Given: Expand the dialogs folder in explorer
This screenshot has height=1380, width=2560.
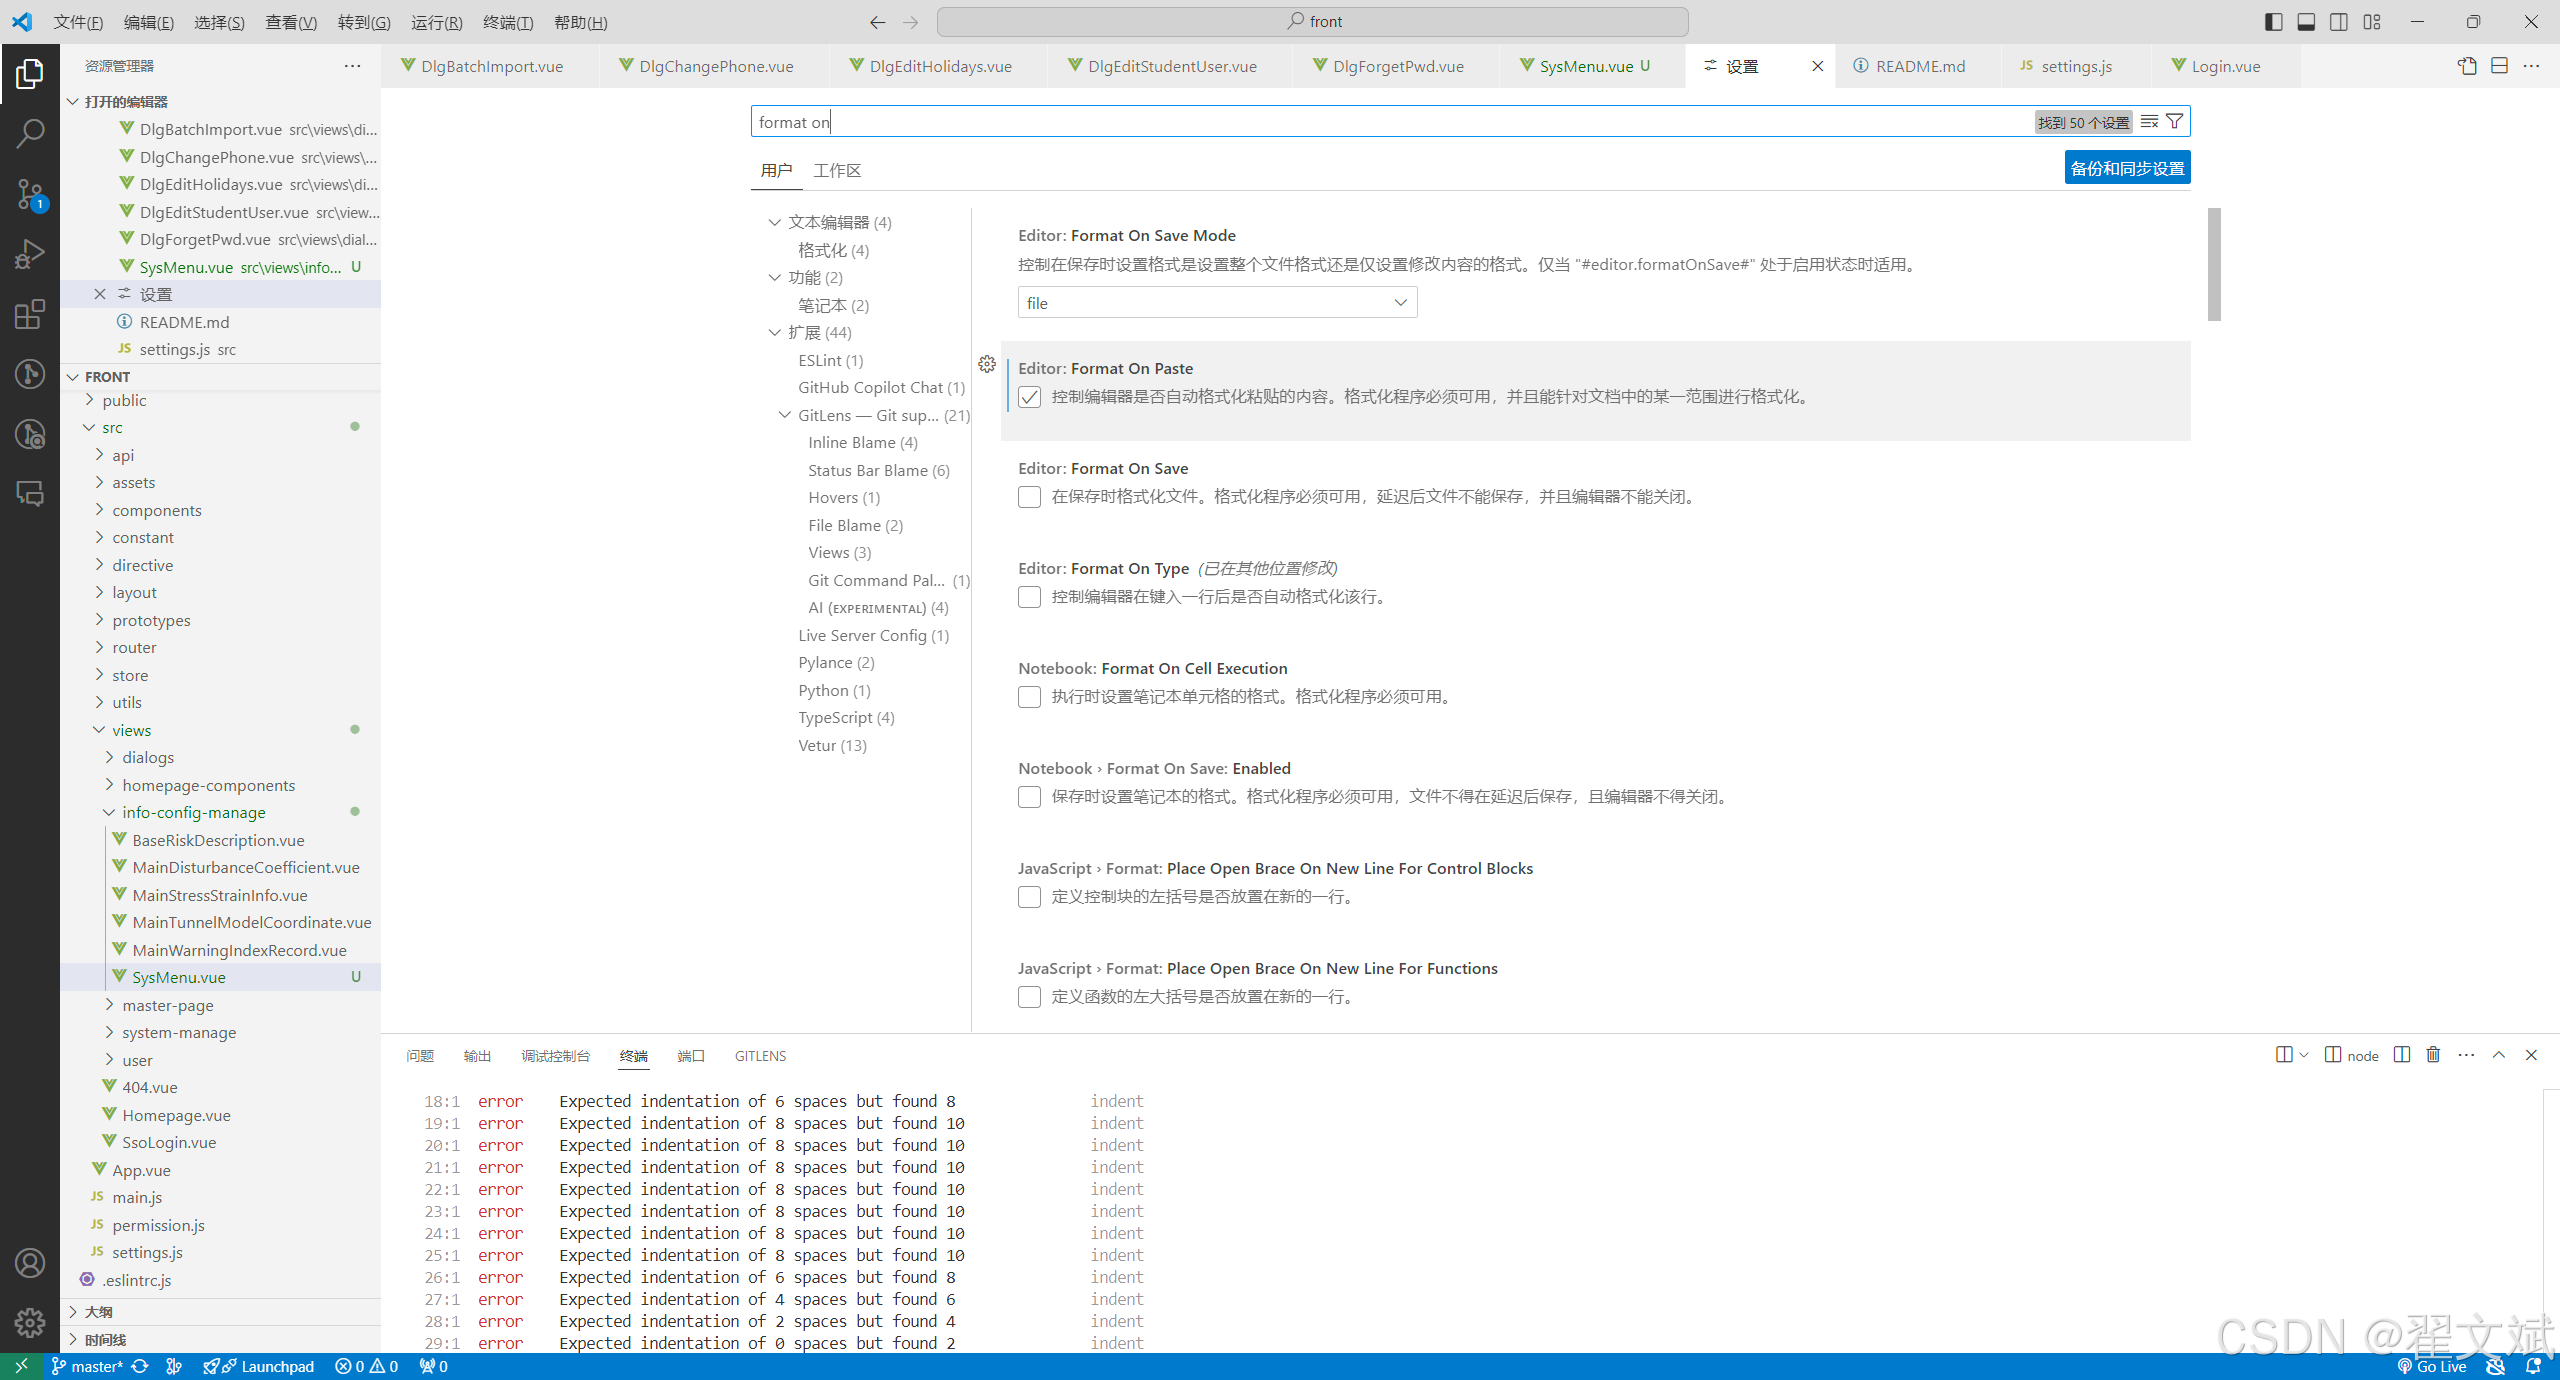Looking at the screenshot, I should pos(148,757).
